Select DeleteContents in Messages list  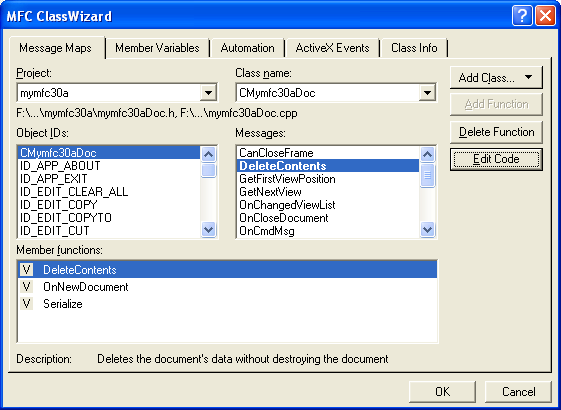click(328, 166)
